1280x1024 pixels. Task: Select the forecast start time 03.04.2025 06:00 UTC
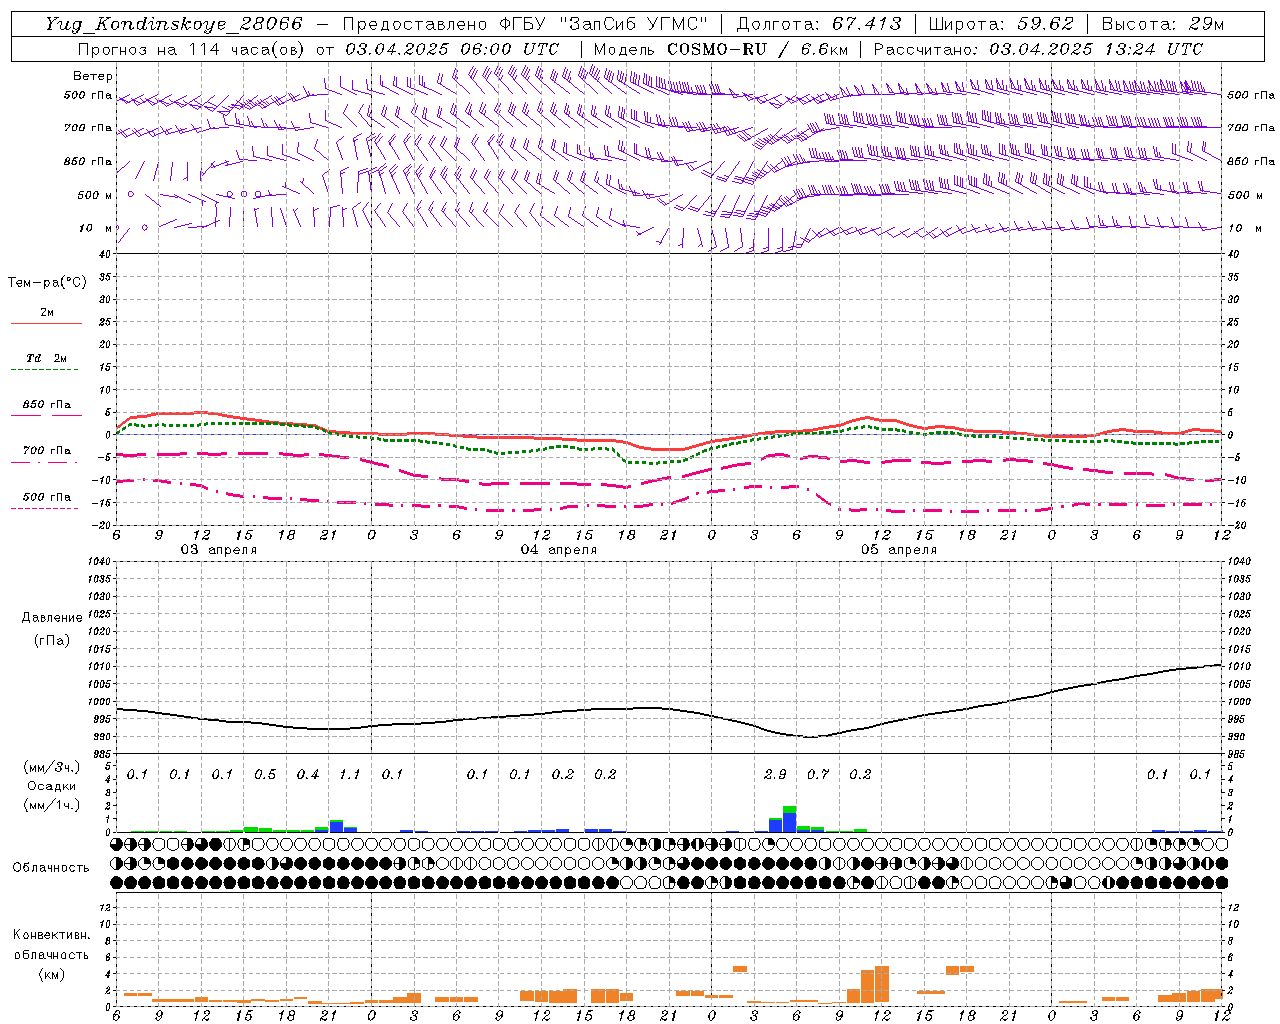pos(452,49)
